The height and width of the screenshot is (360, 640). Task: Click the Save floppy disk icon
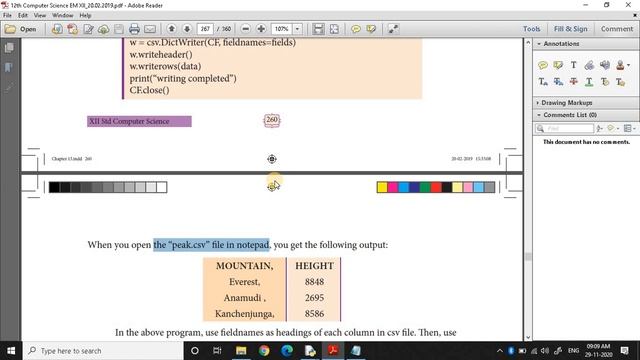pyautogui.click(x=119, y=29)
